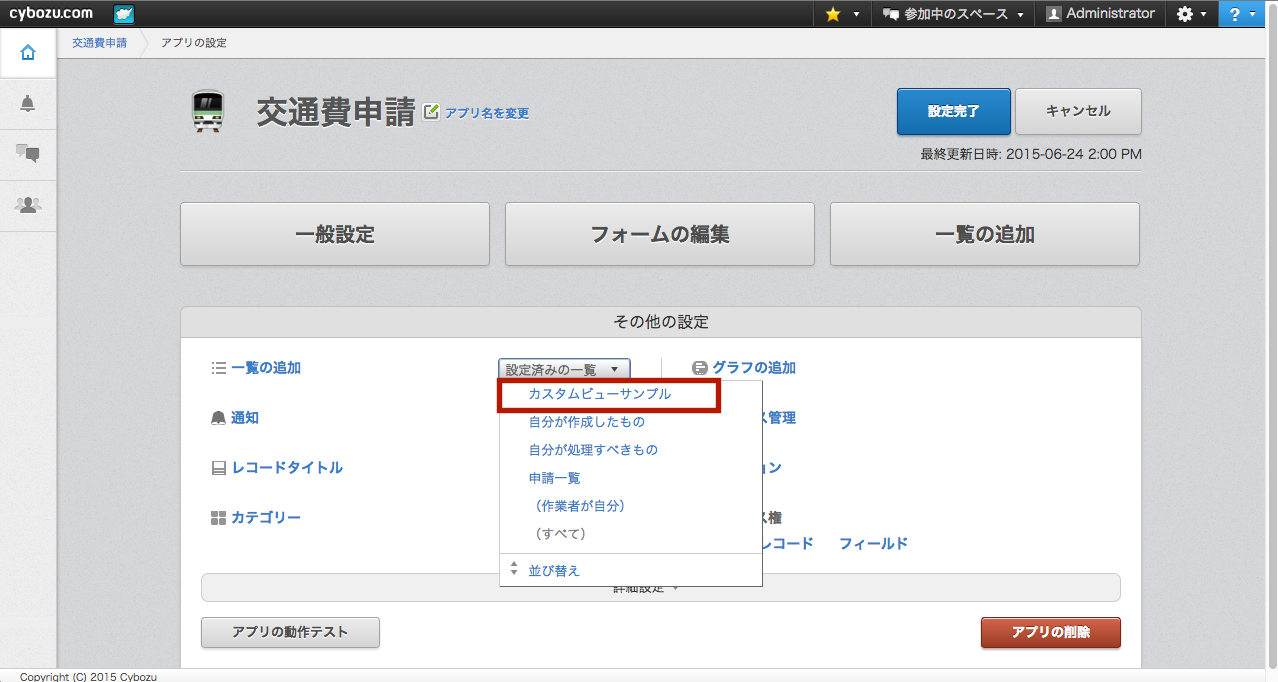Click the red アプリの削除 button
The width and height of the screenshot is (1278, 682).
[1050, 633]
